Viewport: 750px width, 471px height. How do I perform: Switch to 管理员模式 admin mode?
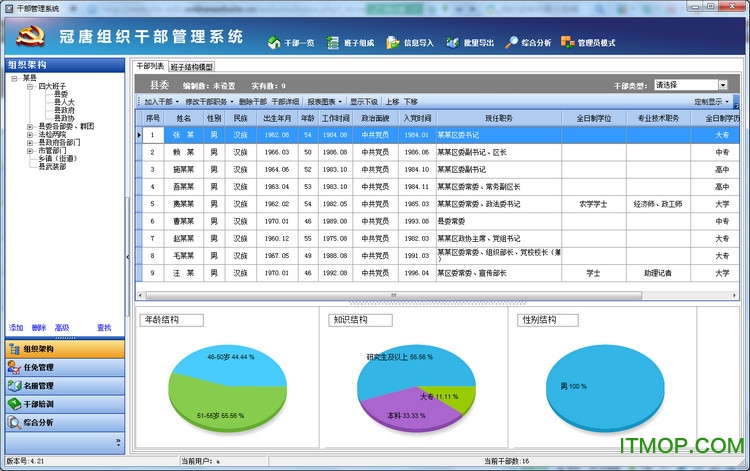pyautogui.click(x=588, y=43)
